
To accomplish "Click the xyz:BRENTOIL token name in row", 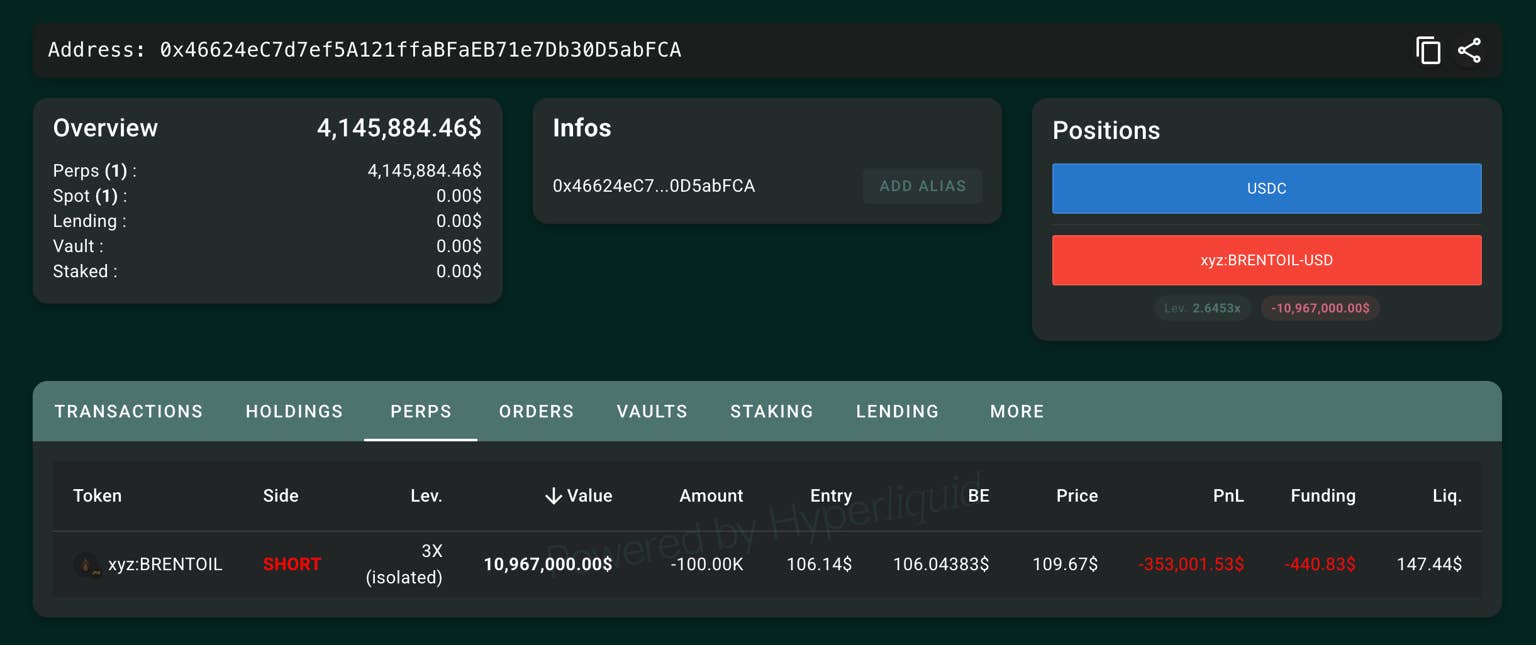I will click(x=165, y=565).
